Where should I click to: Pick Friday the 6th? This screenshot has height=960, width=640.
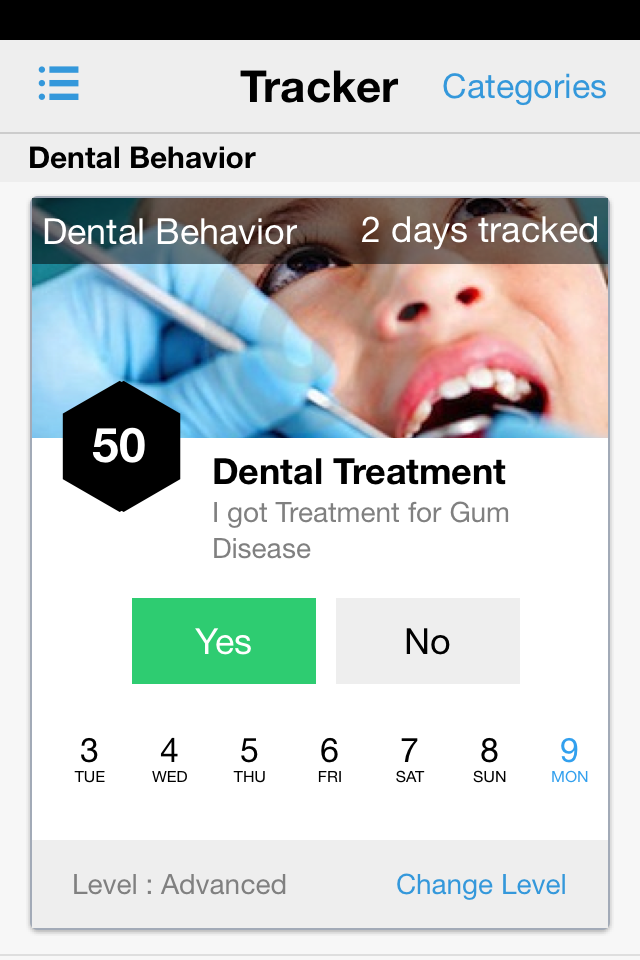[x=329, y=759]
